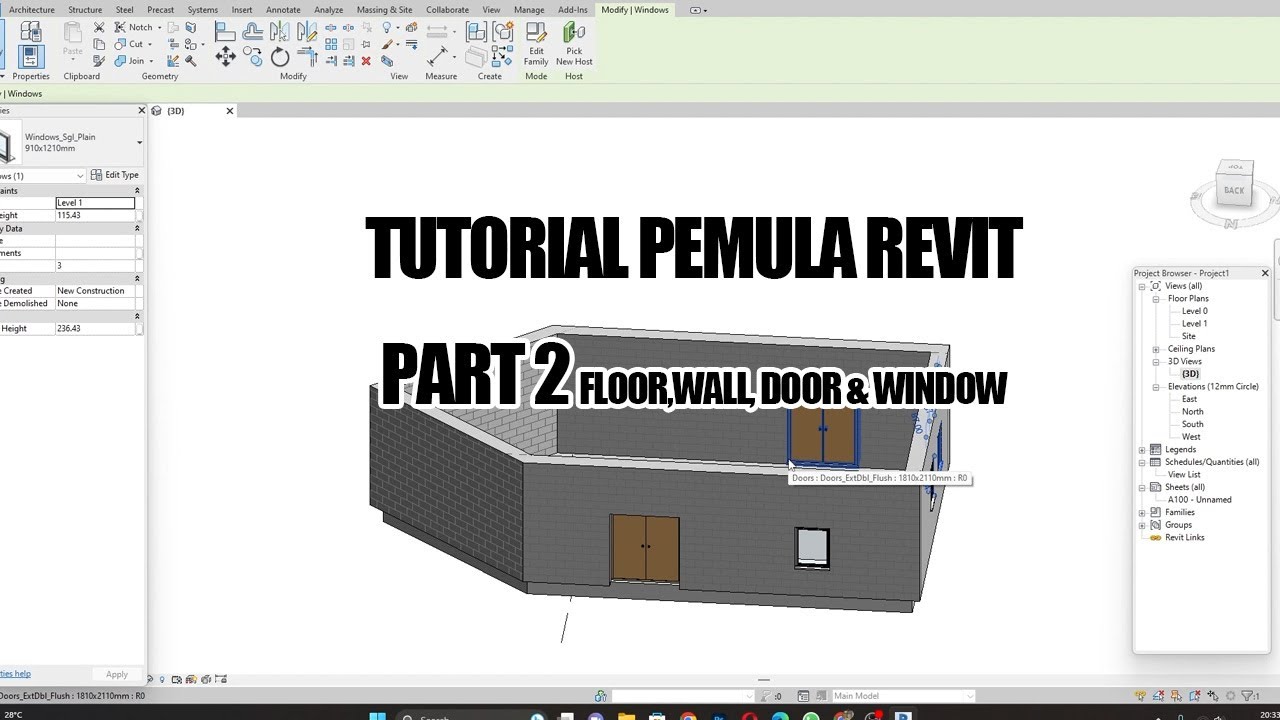Open the Massing & Site tab
The width and height of the screenshot is (1280, 720).
pyautogui.click(x=384, y=10)
